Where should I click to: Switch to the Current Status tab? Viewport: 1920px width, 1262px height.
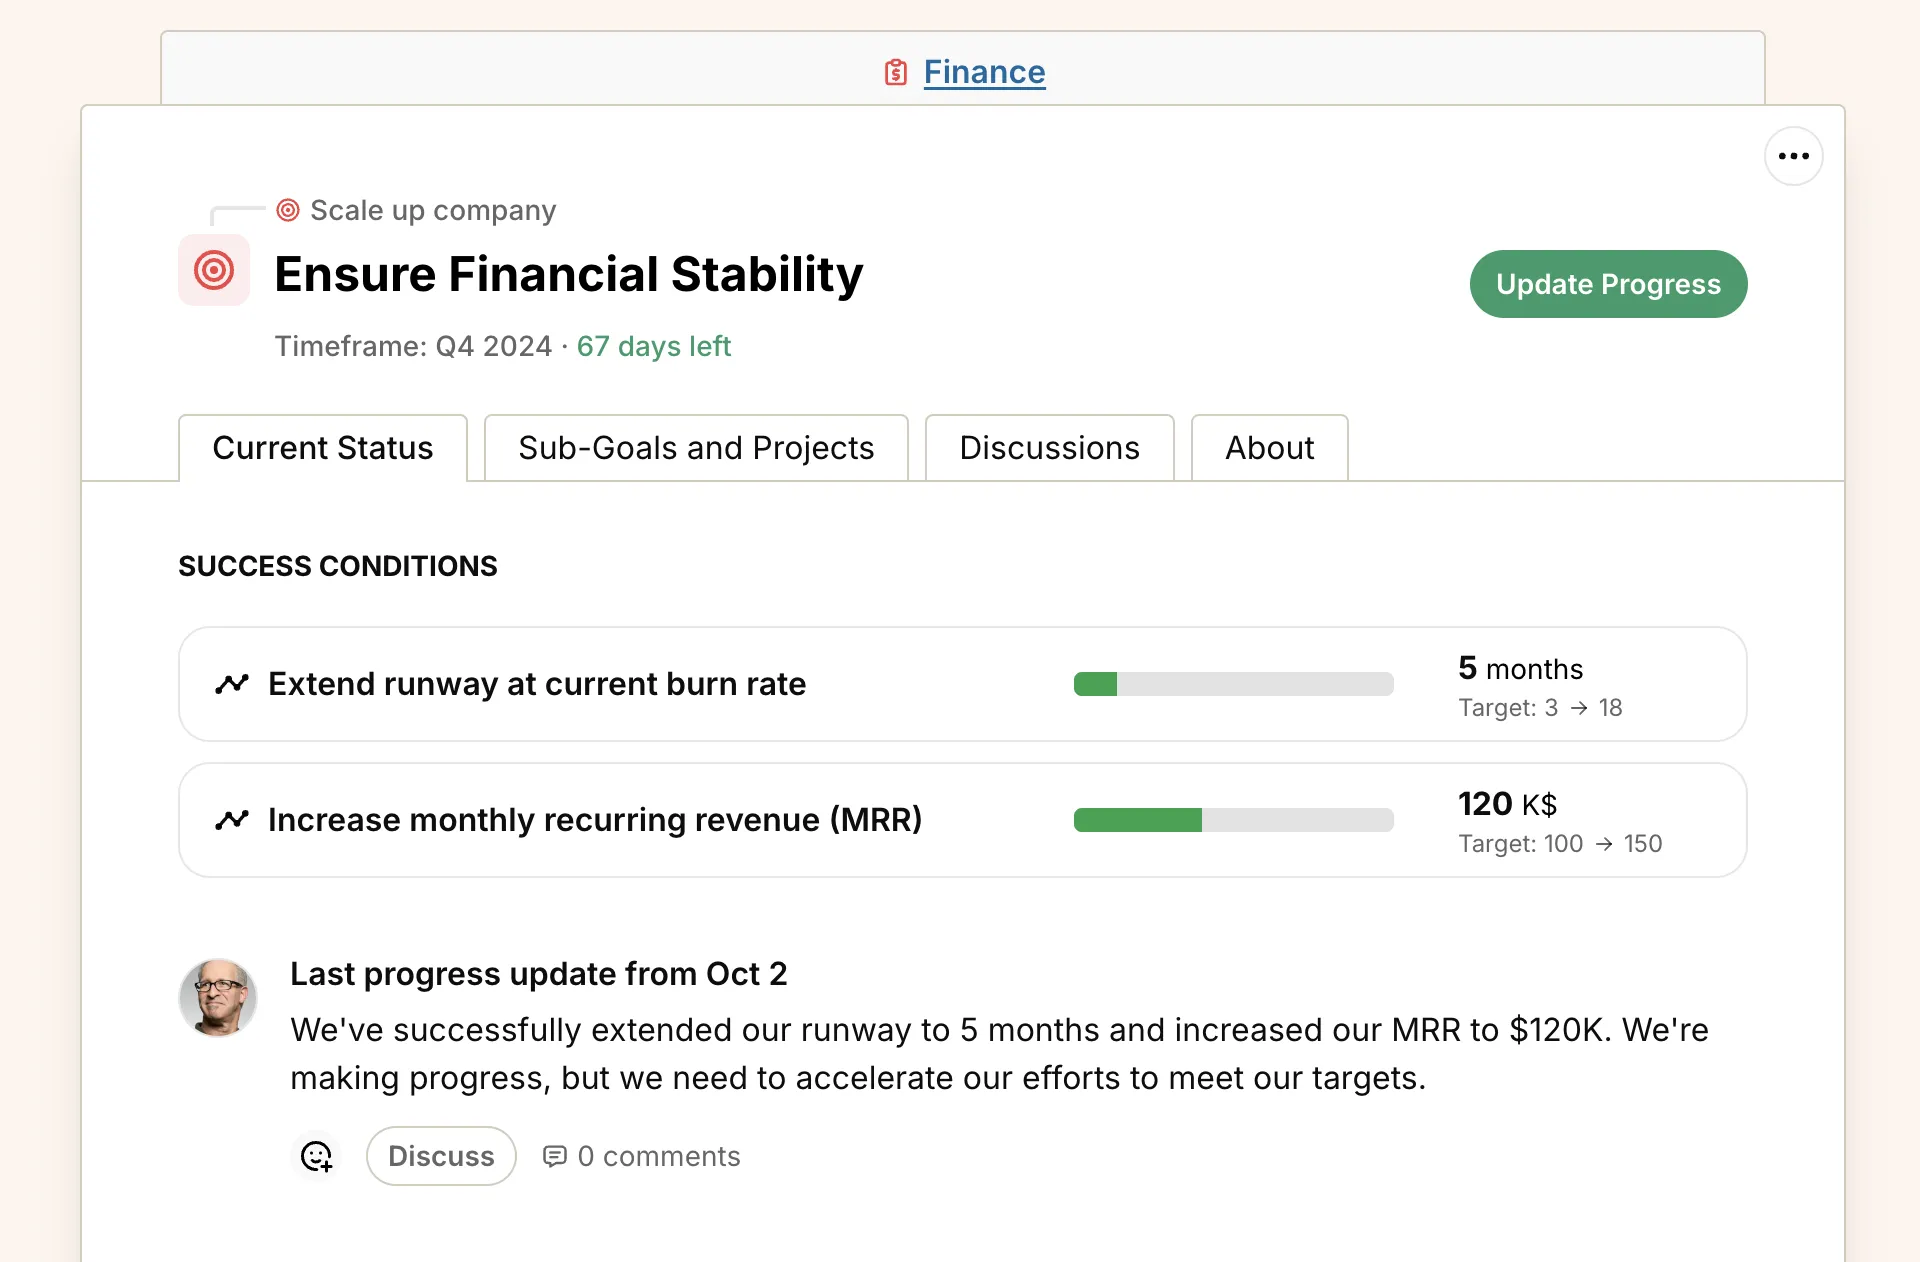click(x=322, y=448)
